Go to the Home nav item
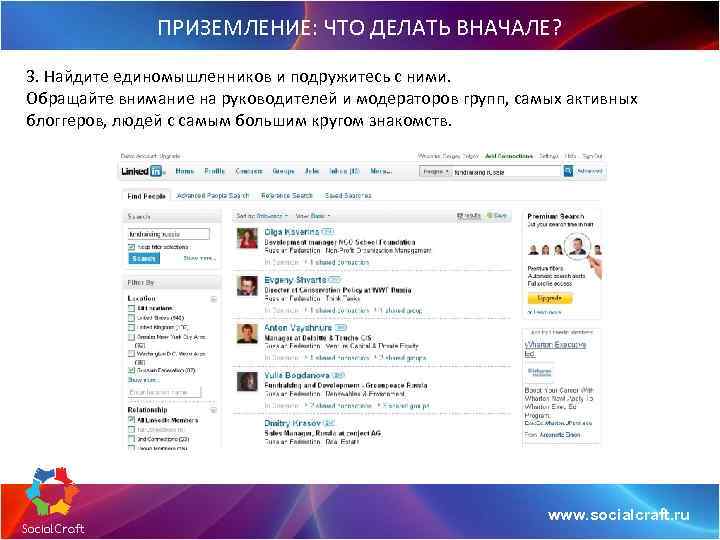 pyautogui.click(x=185, y=171)
